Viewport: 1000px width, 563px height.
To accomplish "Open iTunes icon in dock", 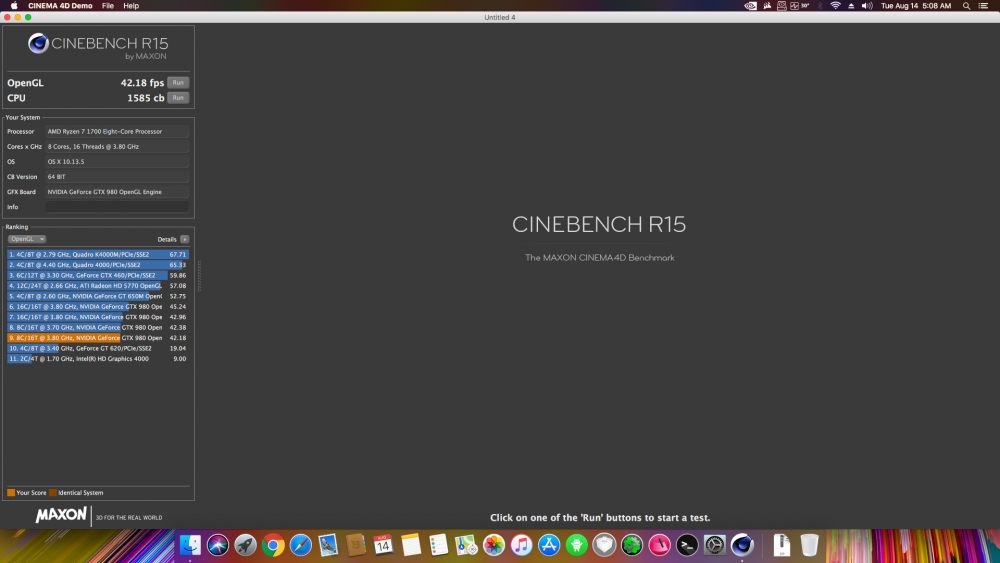I will (x=522, y=545).
